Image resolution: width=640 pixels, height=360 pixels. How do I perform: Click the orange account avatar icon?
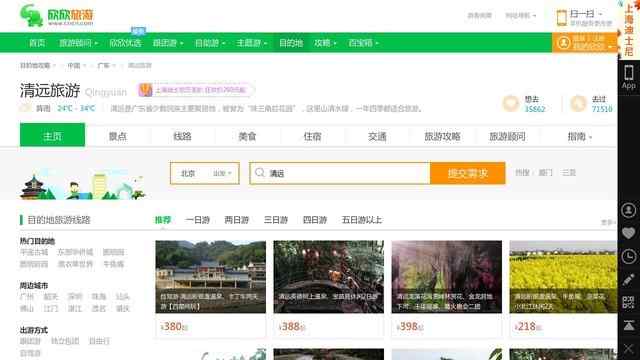click(564, 43)
